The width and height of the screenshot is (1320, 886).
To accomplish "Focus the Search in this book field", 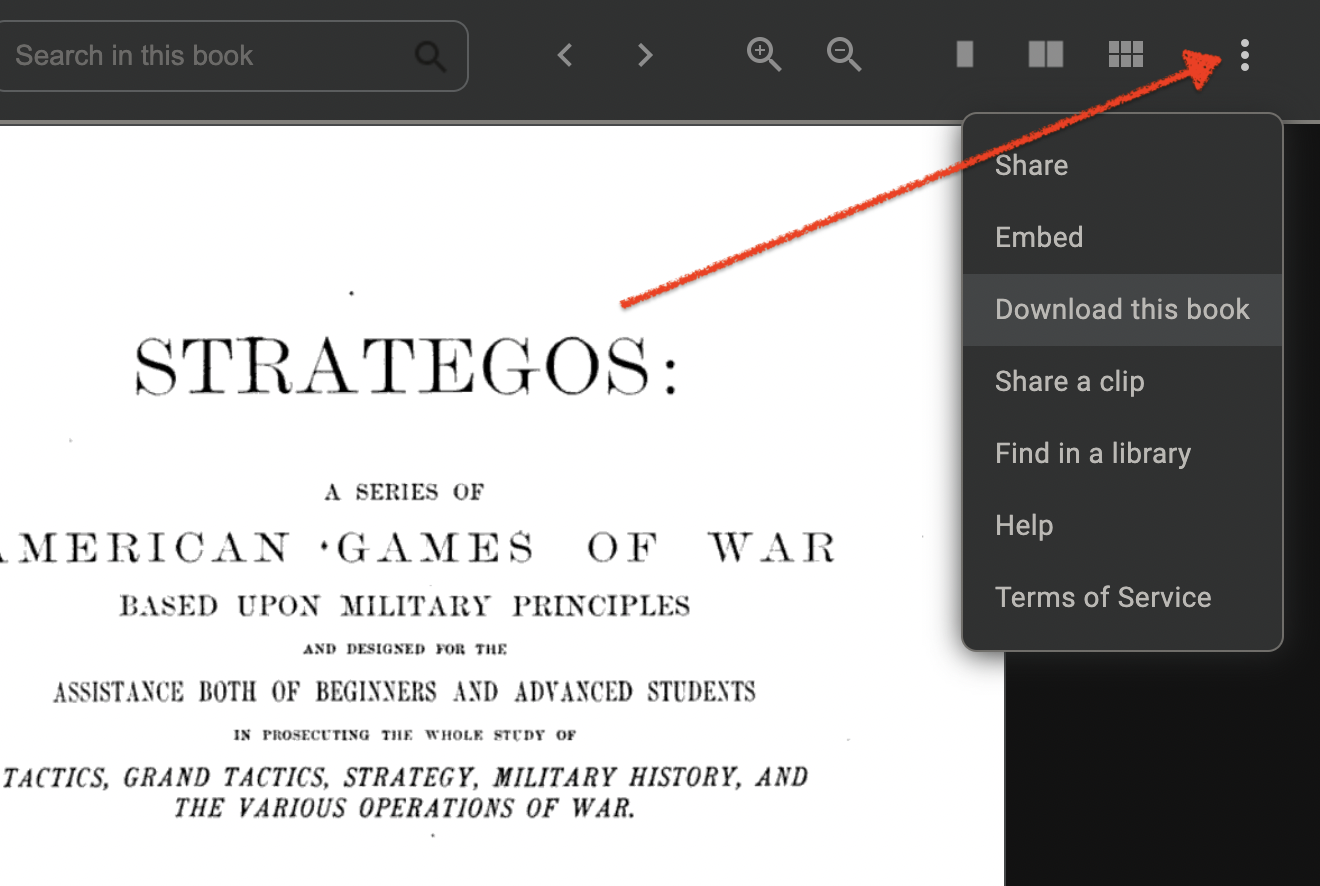I will coord(210,56).
